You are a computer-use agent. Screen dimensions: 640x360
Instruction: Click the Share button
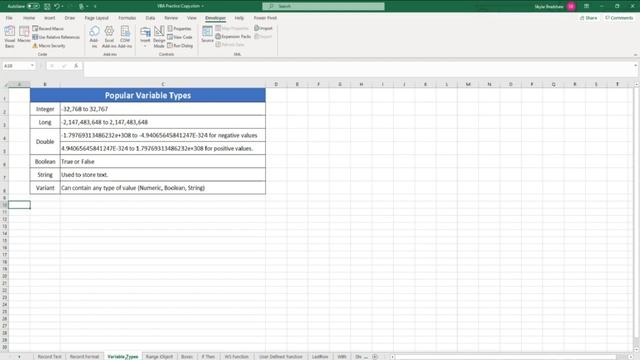click(589, 18)
